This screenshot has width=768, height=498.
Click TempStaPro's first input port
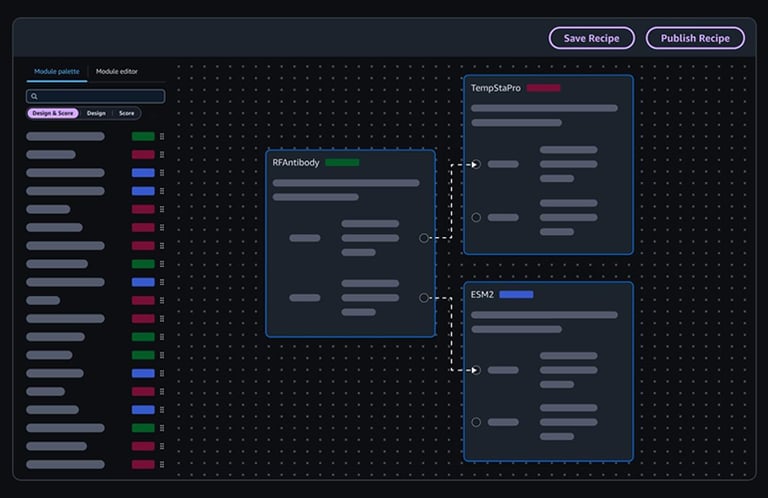pyautogui.click(x=476, y=164)
